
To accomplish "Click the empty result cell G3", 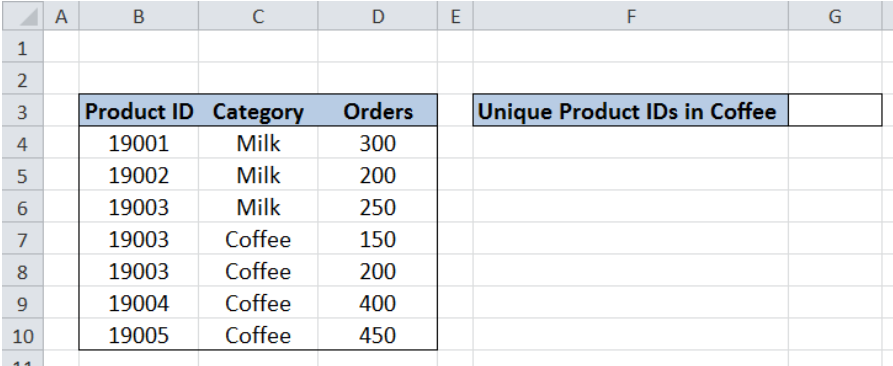I will click(835, 110).
